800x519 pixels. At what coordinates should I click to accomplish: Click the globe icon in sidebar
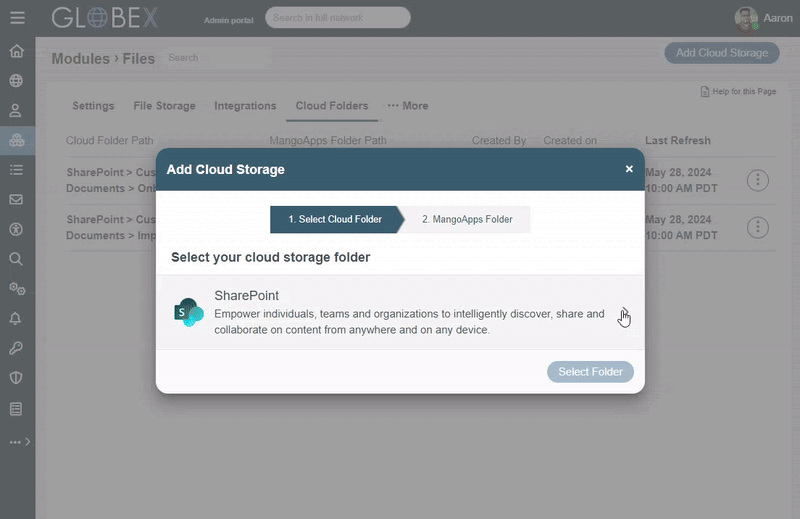16,81
